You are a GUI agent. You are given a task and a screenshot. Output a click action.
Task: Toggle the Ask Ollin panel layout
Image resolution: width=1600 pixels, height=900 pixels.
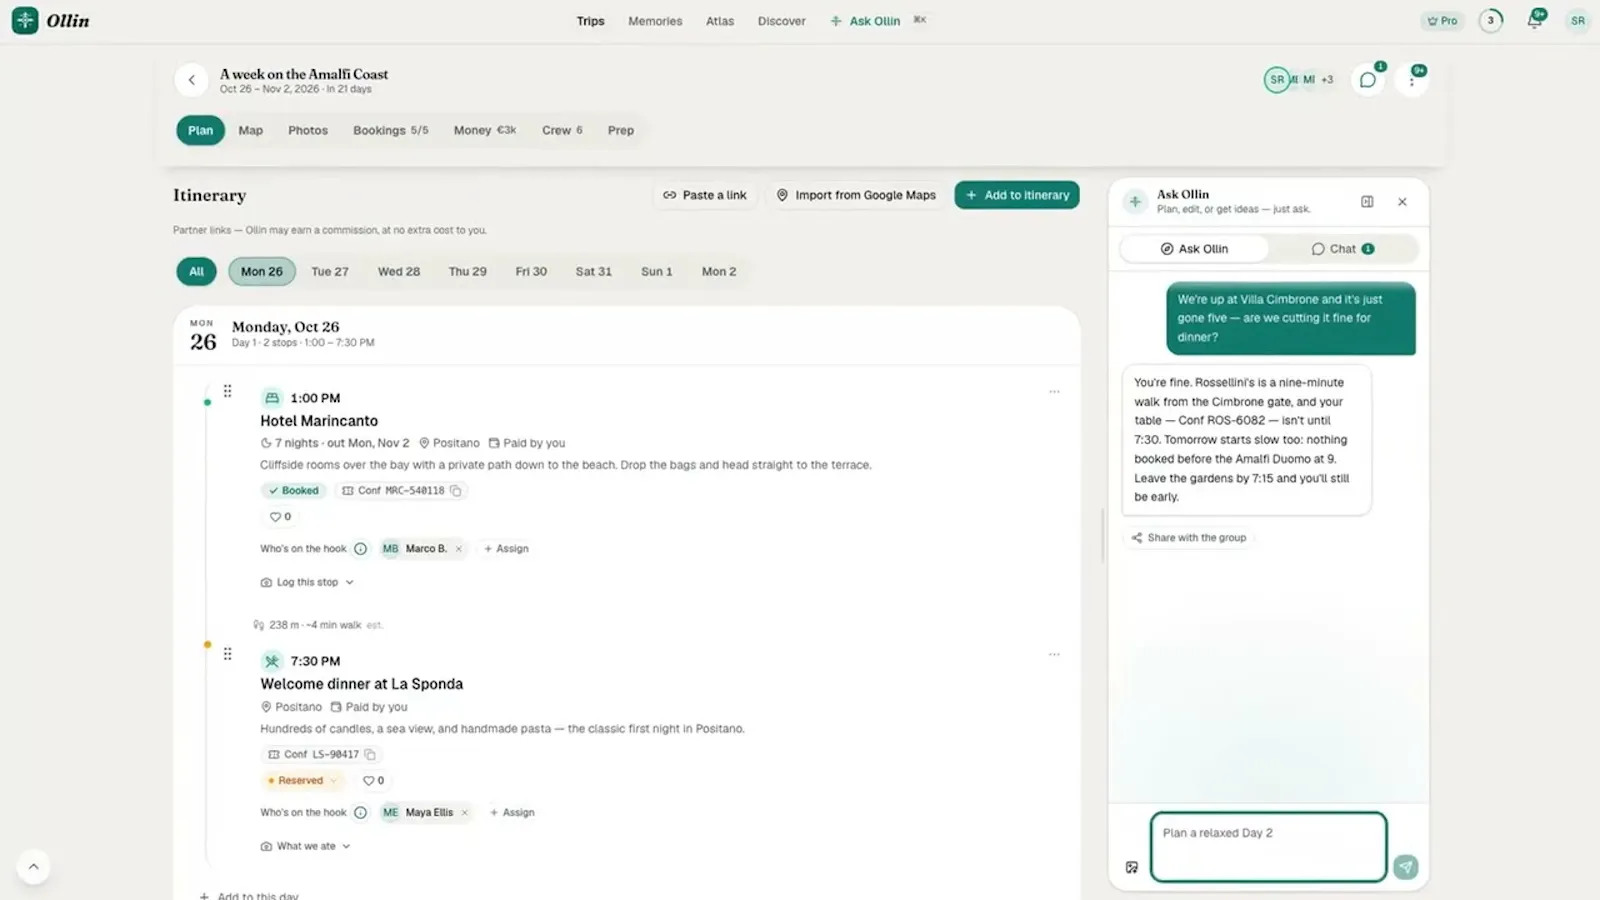coord(1367,202)
